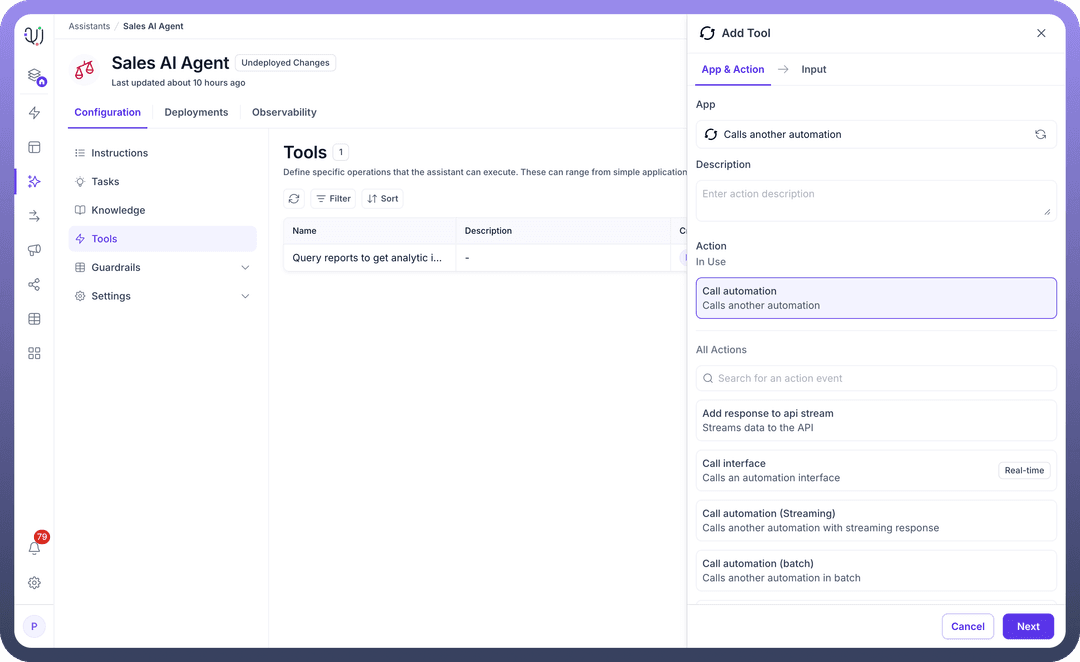
Task: Refresh the app selector in Add Tool panel
Action: point(1040,135)
